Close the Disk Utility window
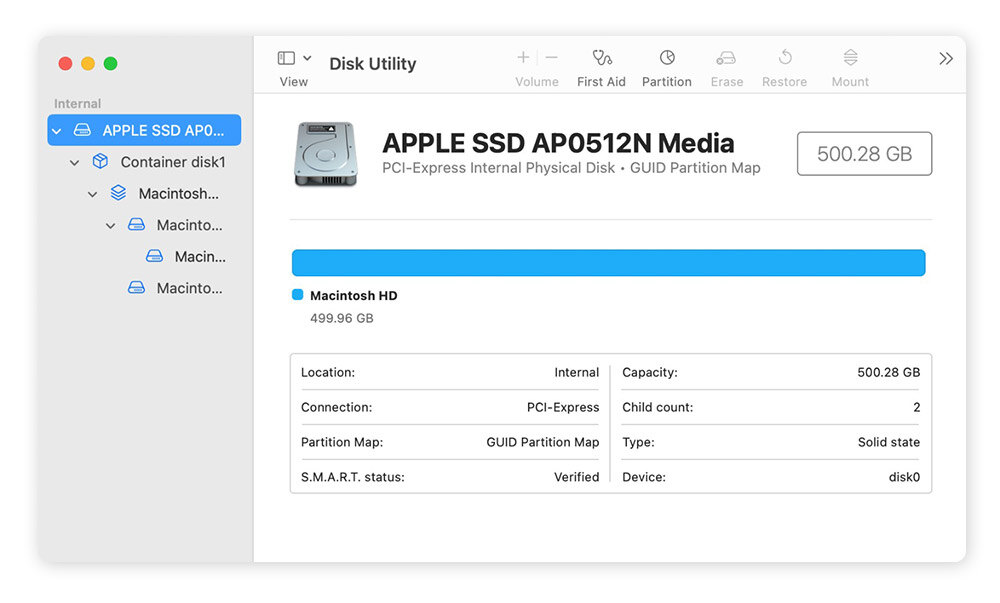 click(65, 63)
